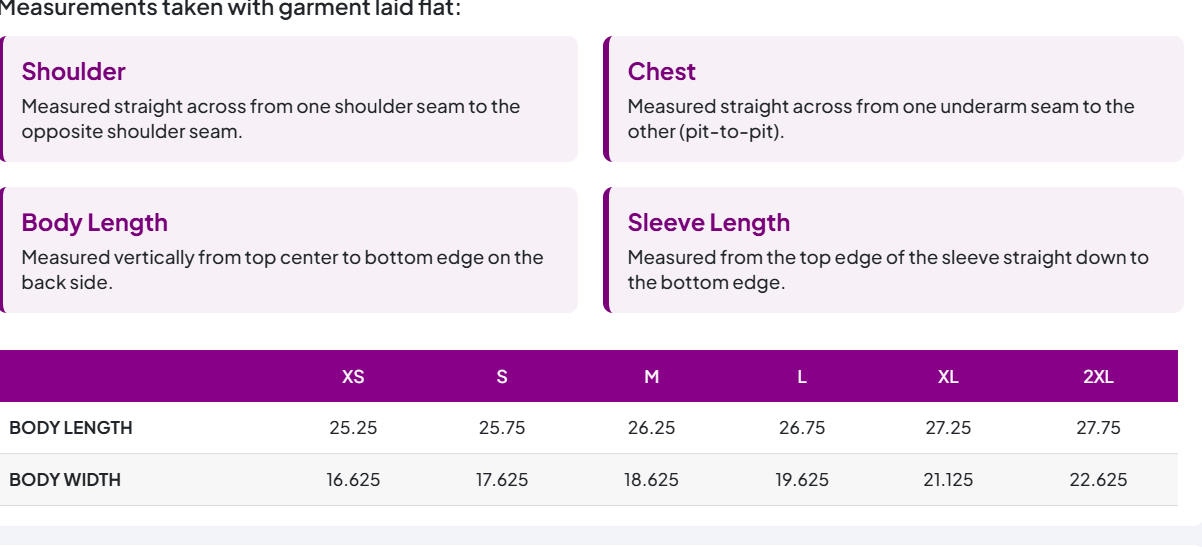Select the 19.625 value for size L
1202x547 pixels.
(x=802, y=480)
